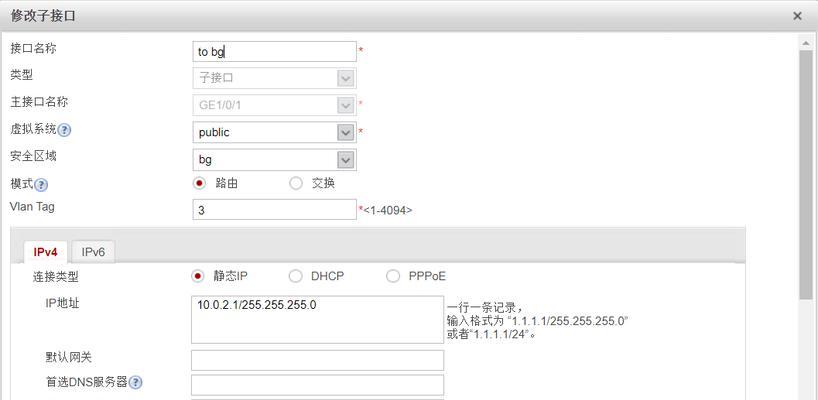The height and width of the screenshot is (400, 818).
Task: Select the 静态IP connection type
Action: tap(198, 276)
